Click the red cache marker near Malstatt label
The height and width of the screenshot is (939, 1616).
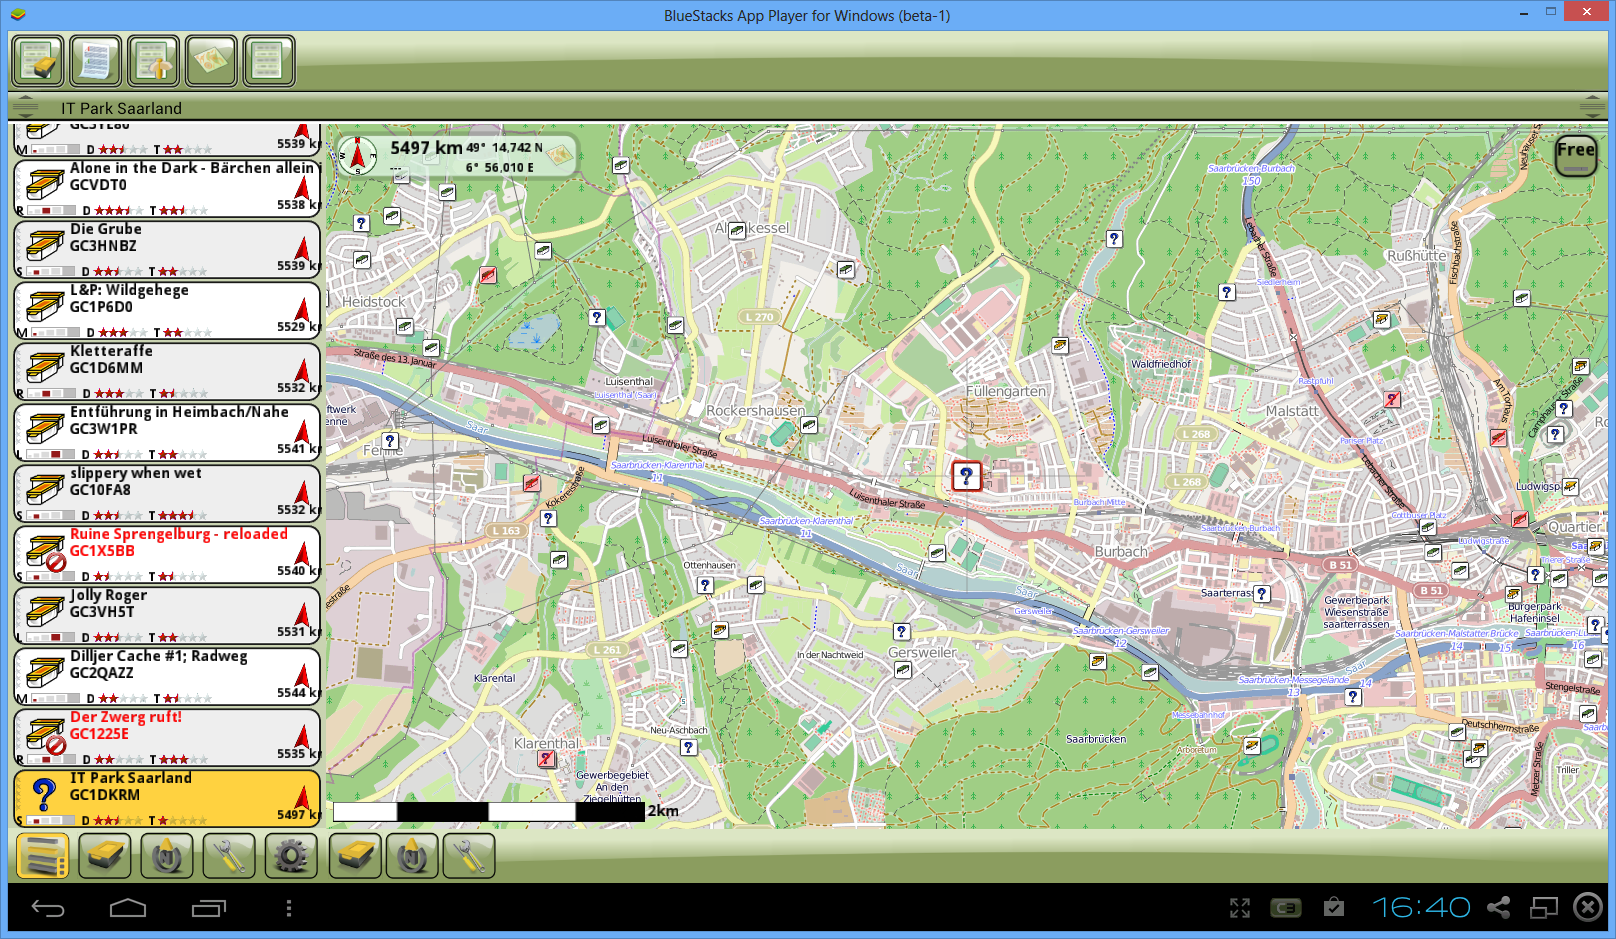[x=1392, y=399]
